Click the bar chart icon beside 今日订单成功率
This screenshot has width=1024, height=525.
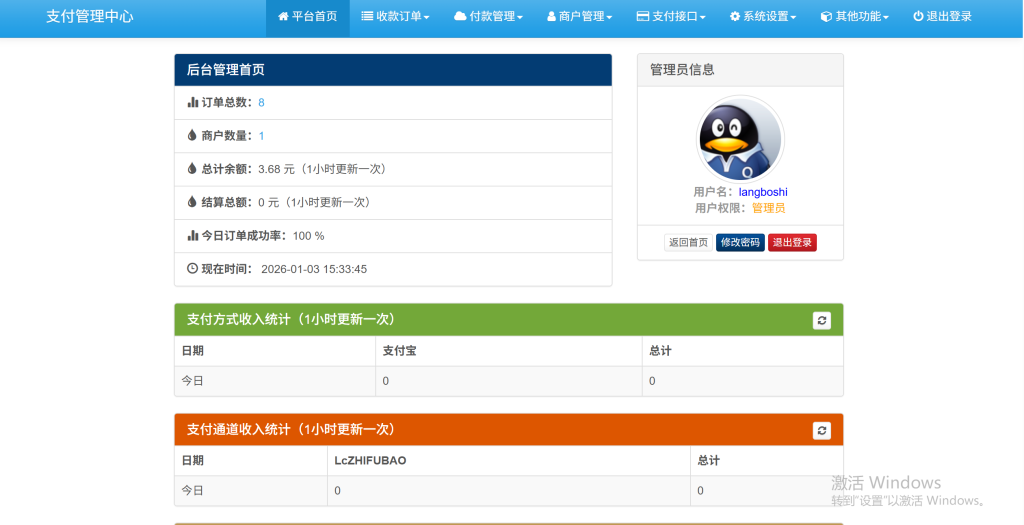click(193, 235)
